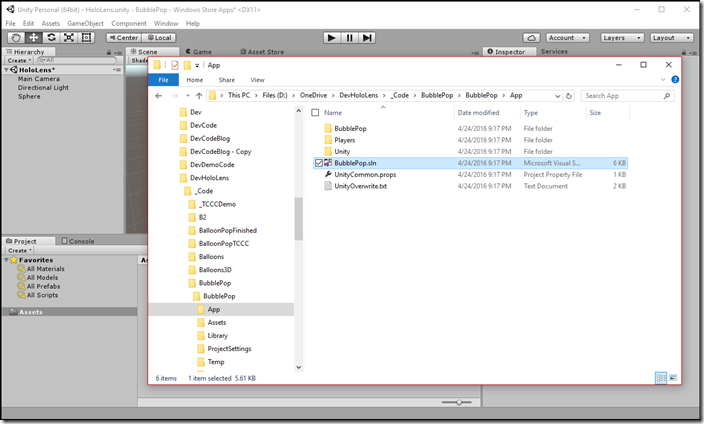Open Unity's GameObject menu

pyautogui.click(x=85, y=23)
